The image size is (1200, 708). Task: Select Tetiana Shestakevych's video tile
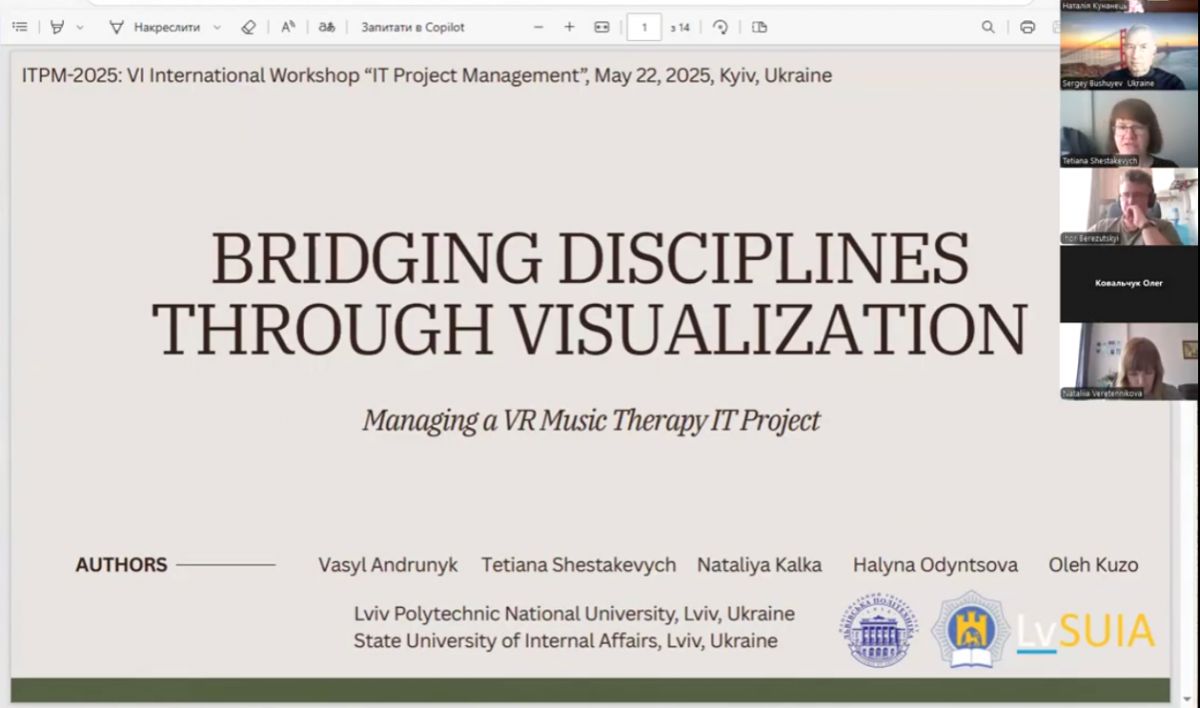pos(1129,129)
